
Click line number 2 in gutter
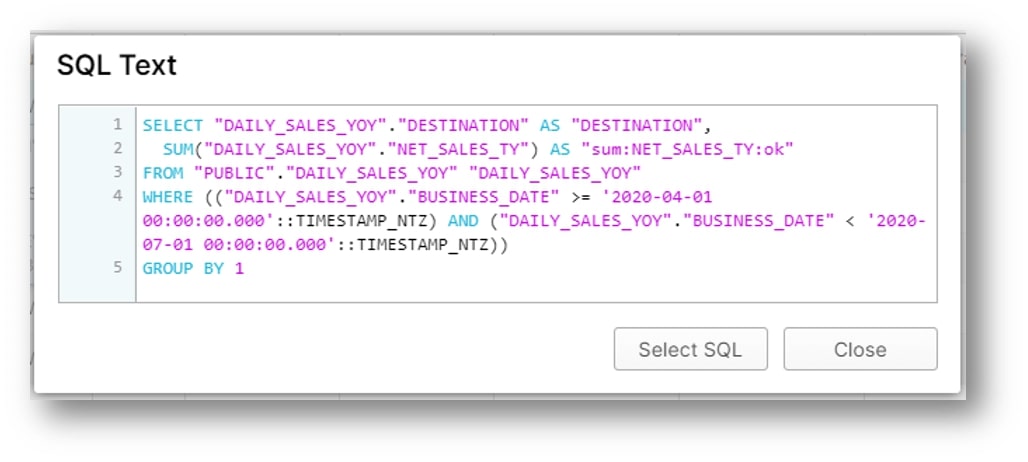[117, 149]
